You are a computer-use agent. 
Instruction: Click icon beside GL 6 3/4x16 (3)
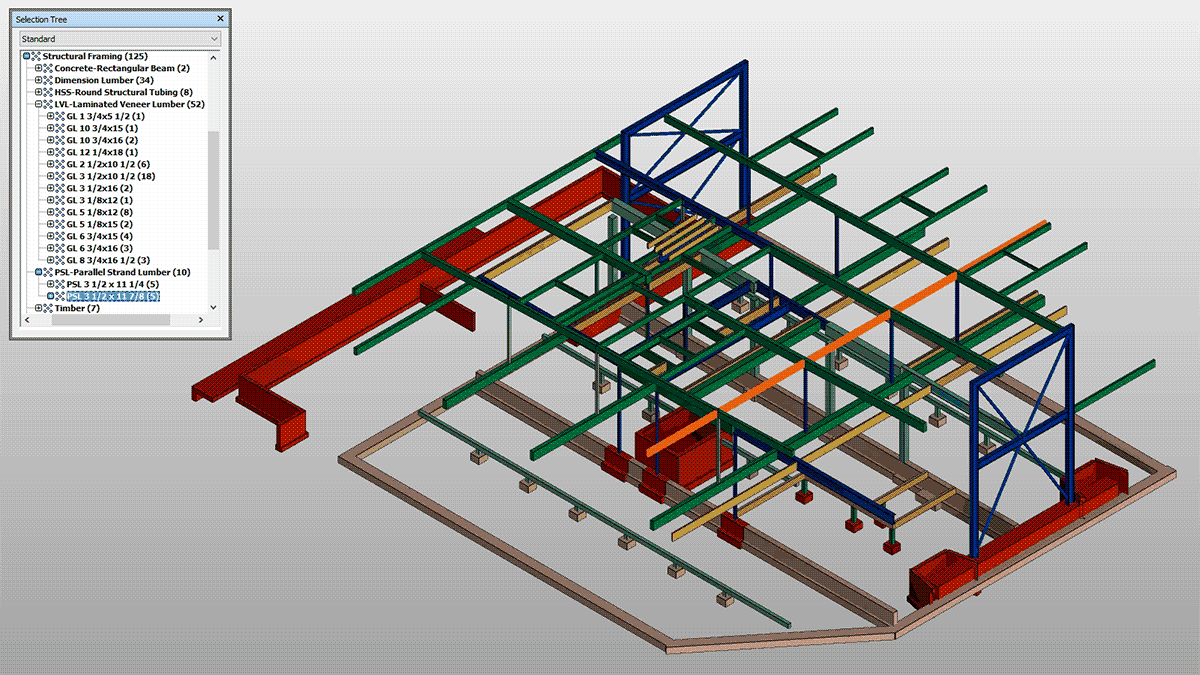click(60, 248)
